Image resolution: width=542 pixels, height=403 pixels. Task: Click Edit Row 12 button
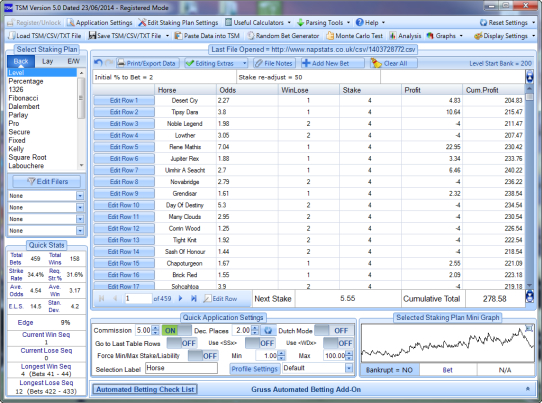pyautogui.click(x=124, y=228)
